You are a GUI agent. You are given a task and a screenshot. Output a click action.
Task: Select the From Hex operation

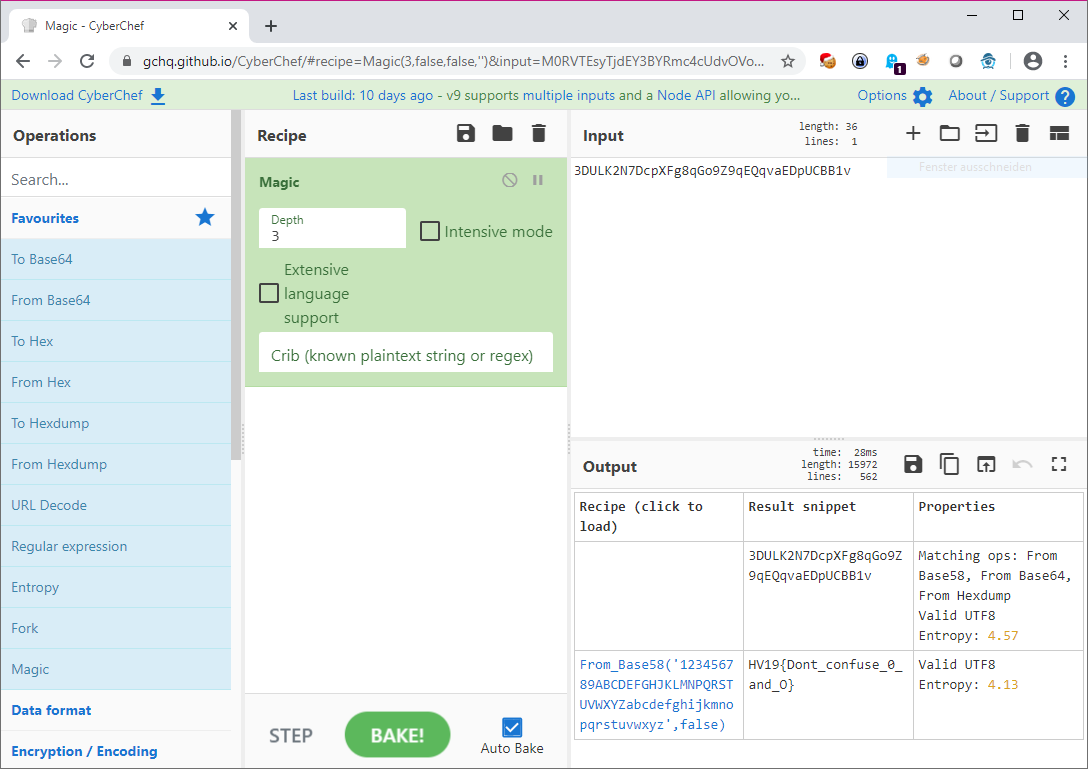(x=116, y=382)
